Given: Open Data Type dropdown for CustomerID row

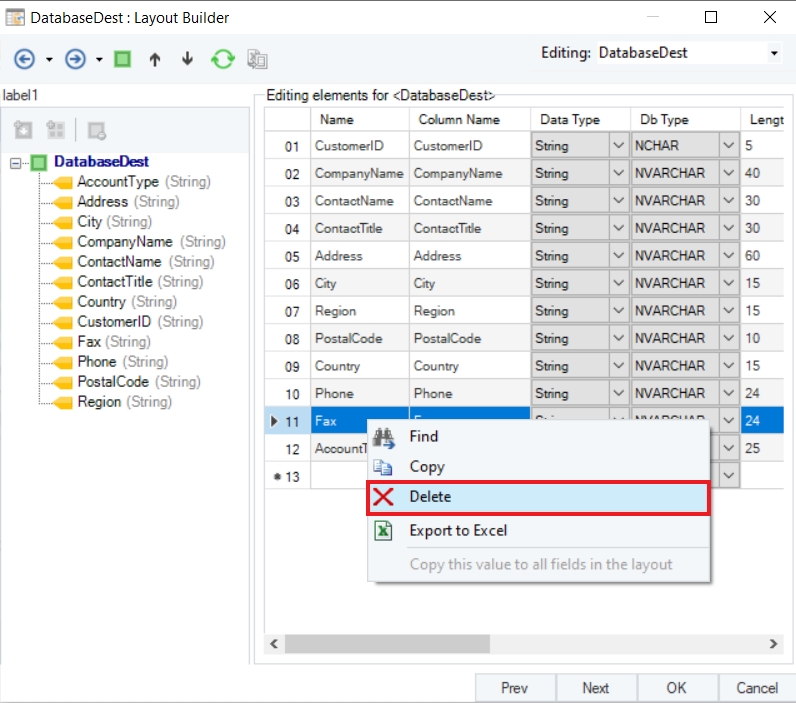Looking at the screenshot, I should pos(617,146).
